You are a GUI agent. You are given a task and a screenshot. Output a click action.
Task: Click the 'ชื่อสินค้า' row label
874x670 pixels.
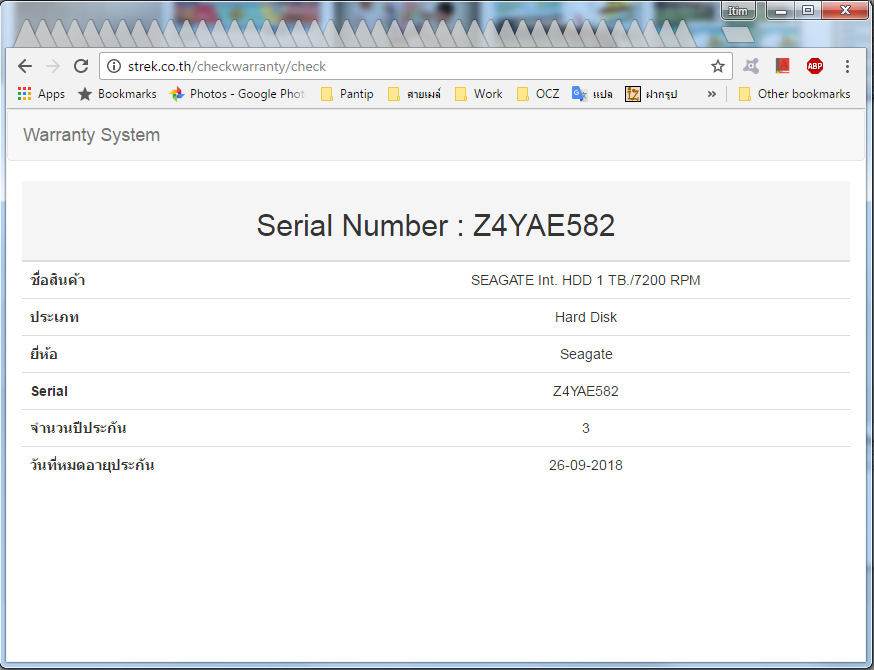click(58, 280)
